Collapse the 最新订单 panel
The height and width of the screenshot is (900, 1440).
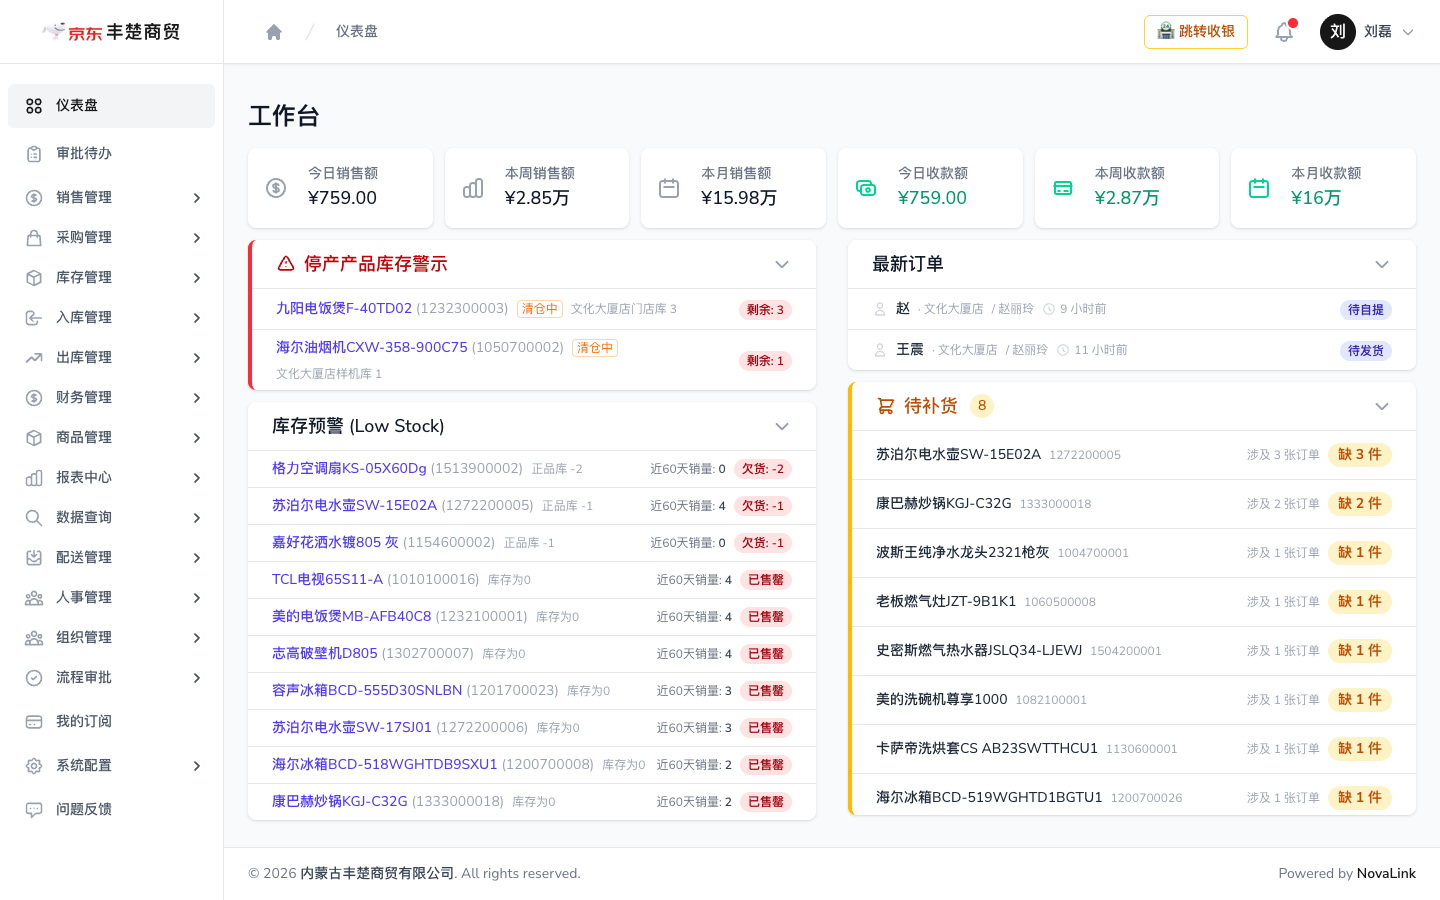[1382, 264]
